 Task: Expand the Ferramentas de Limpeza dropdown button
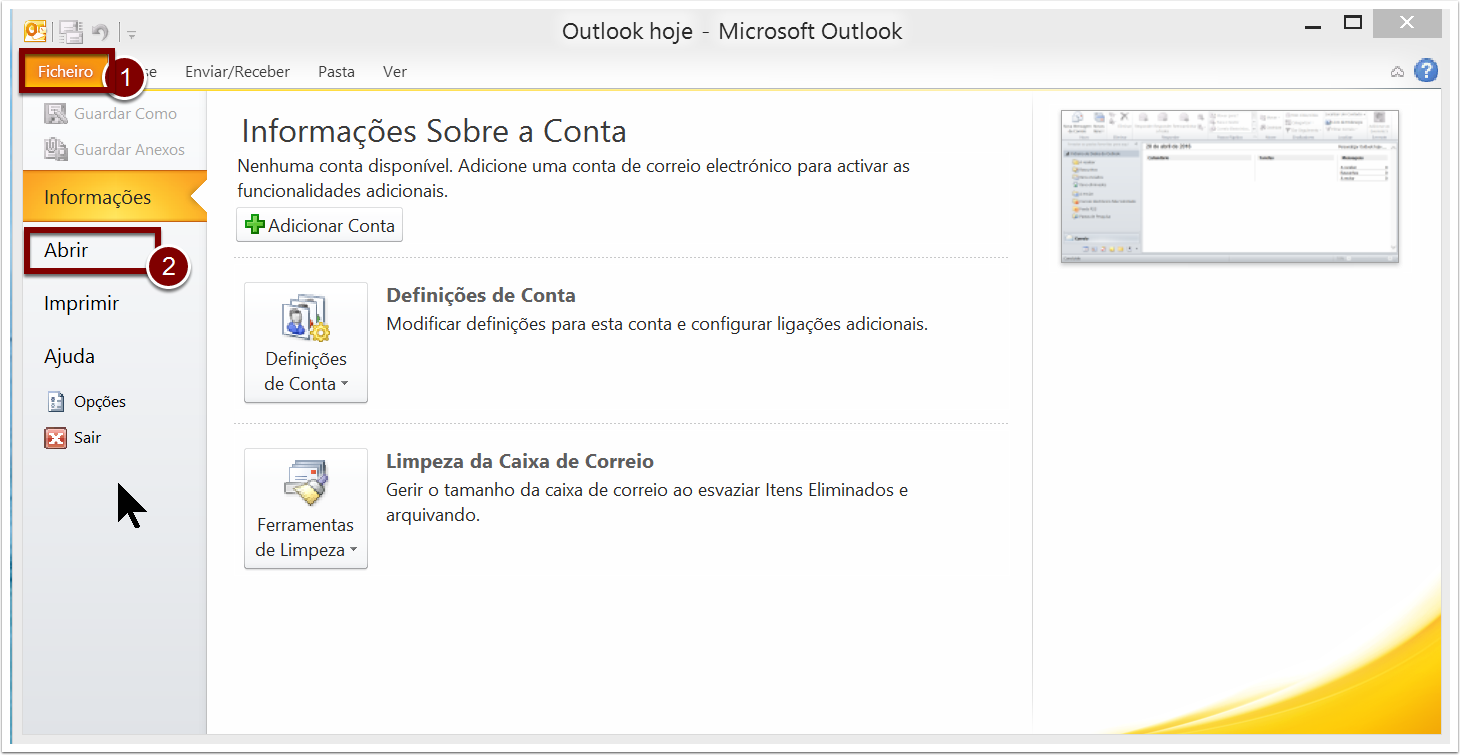[x=306, y=509]
